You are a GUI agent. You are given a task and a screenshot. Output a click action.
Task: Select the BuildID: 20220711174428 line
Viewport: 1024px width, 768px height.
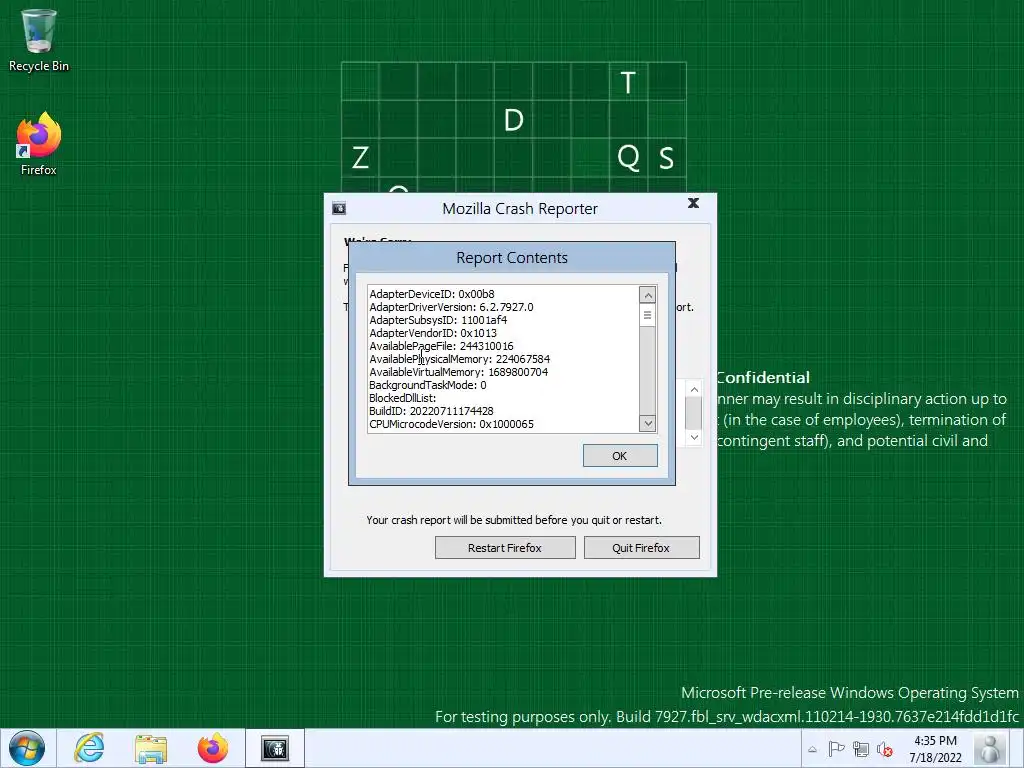click(431, 411)
